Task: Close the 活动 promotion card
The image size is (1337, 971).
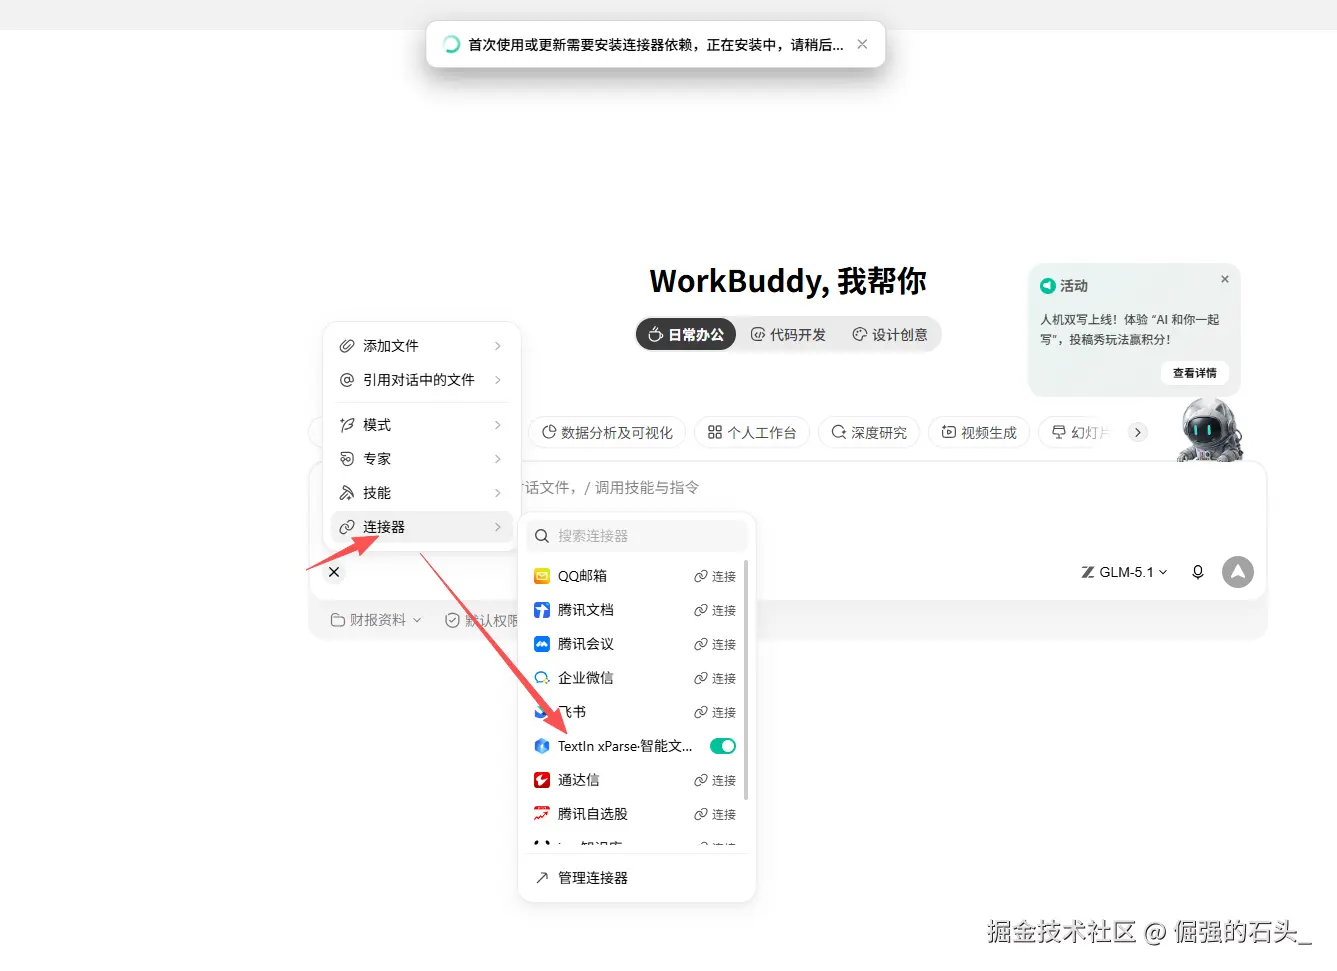Action: pos(1225,279)
